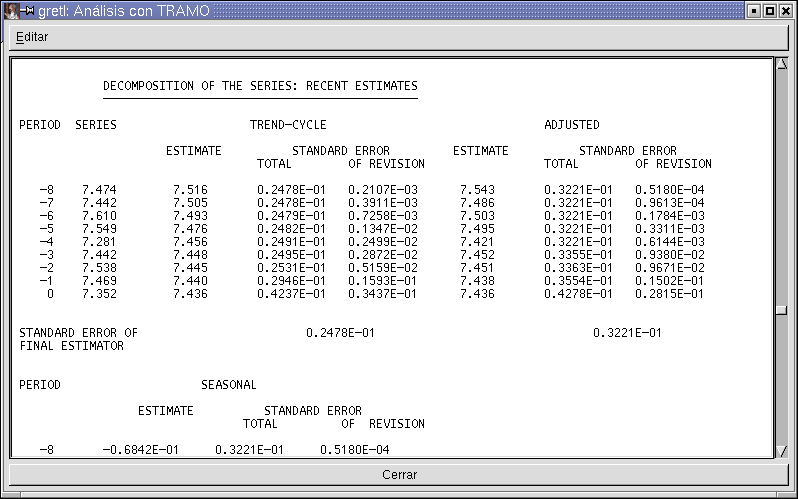Maximize the gretl TRAMO window
Image resolution: width=798 pixels, height=499 pixels.
pyautogui.click(x=770, y=11)
